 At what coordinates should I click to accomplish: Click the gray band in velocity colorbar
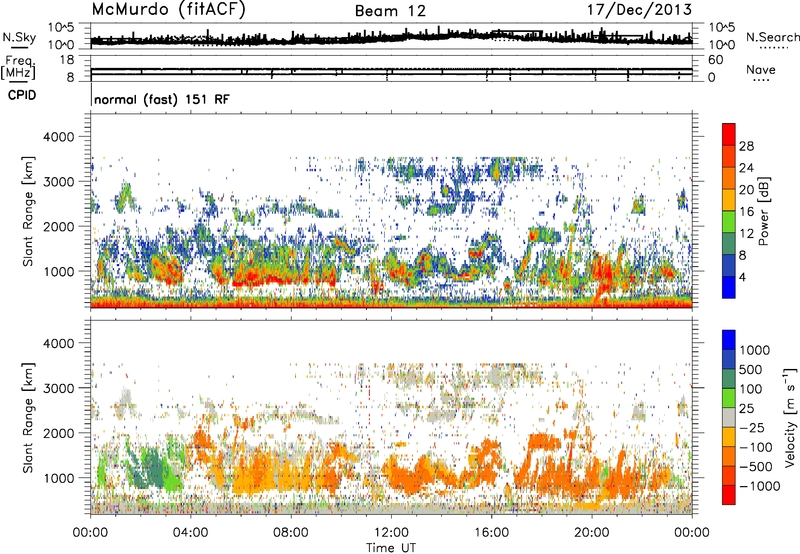click(729, 417)
